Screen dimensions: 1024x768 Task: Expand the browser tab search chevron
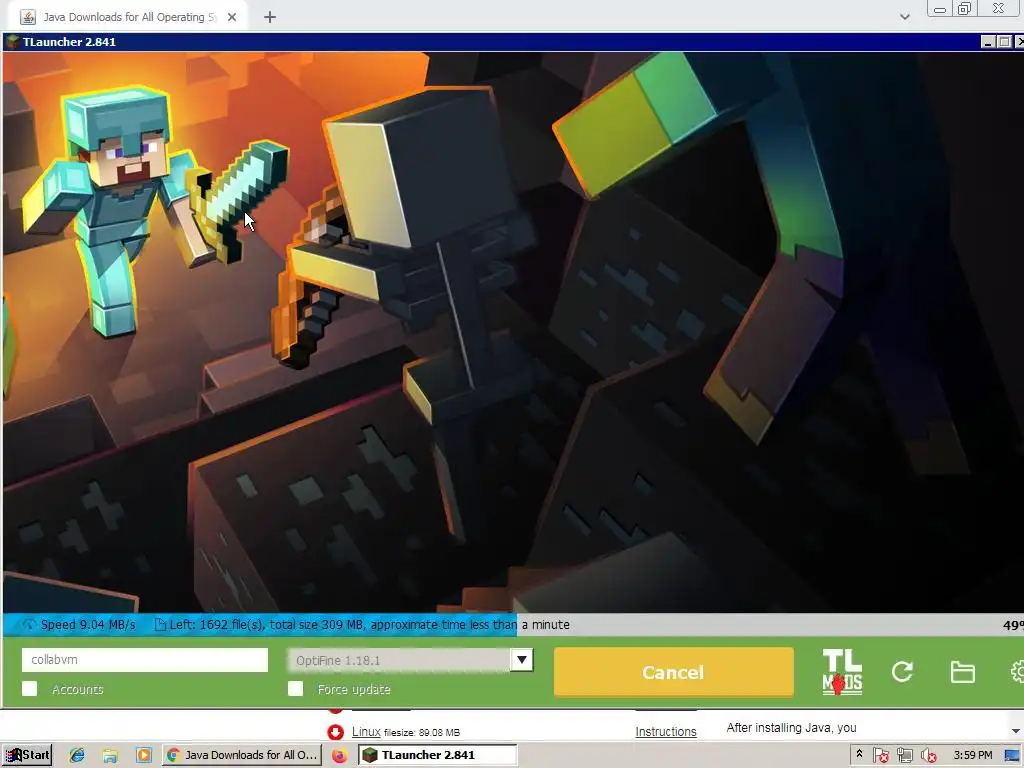pyautogui.click(x=904, y=17)
